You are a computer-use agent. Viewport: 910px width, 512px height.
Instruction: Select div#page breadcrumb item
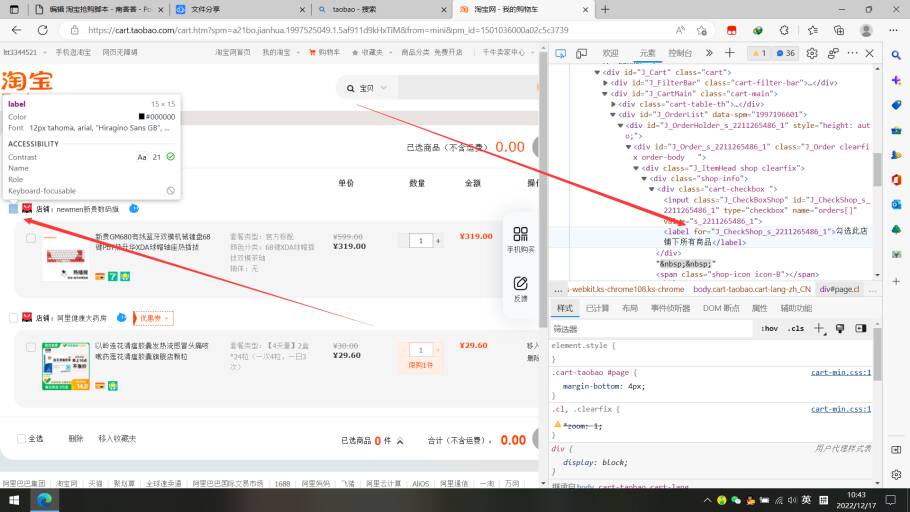point(839,289)
